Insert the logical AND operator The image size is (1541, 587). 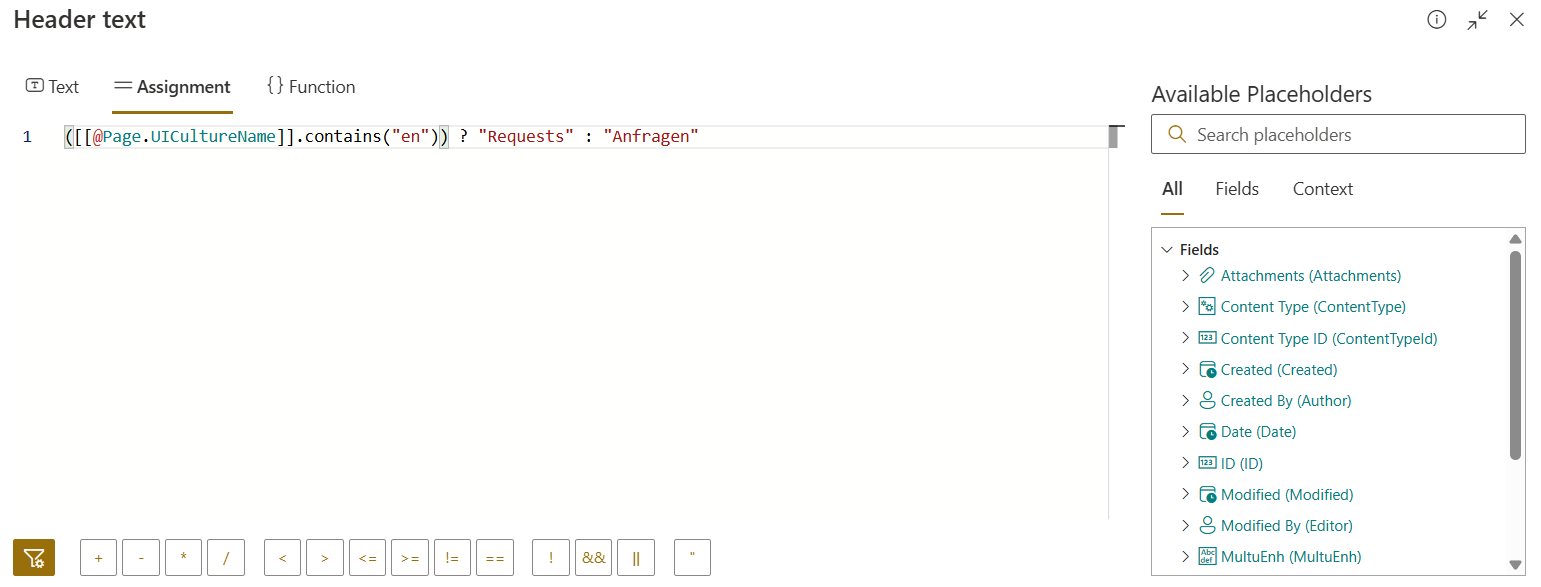(x=593, y=557)
